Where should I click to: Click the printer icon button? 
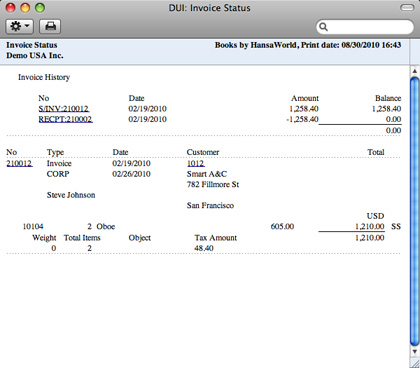[x=50, y=26]
